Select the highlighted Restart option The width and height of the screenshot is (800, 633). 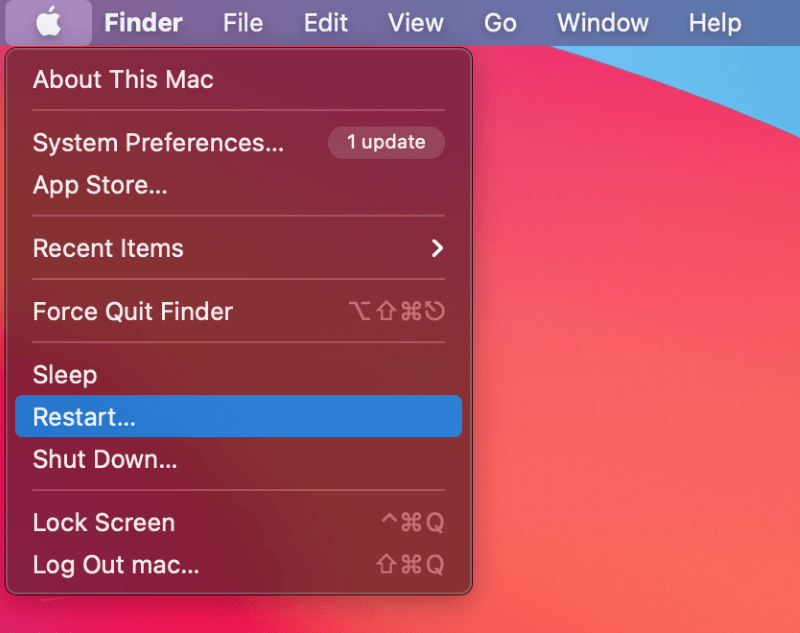[84, 417]
